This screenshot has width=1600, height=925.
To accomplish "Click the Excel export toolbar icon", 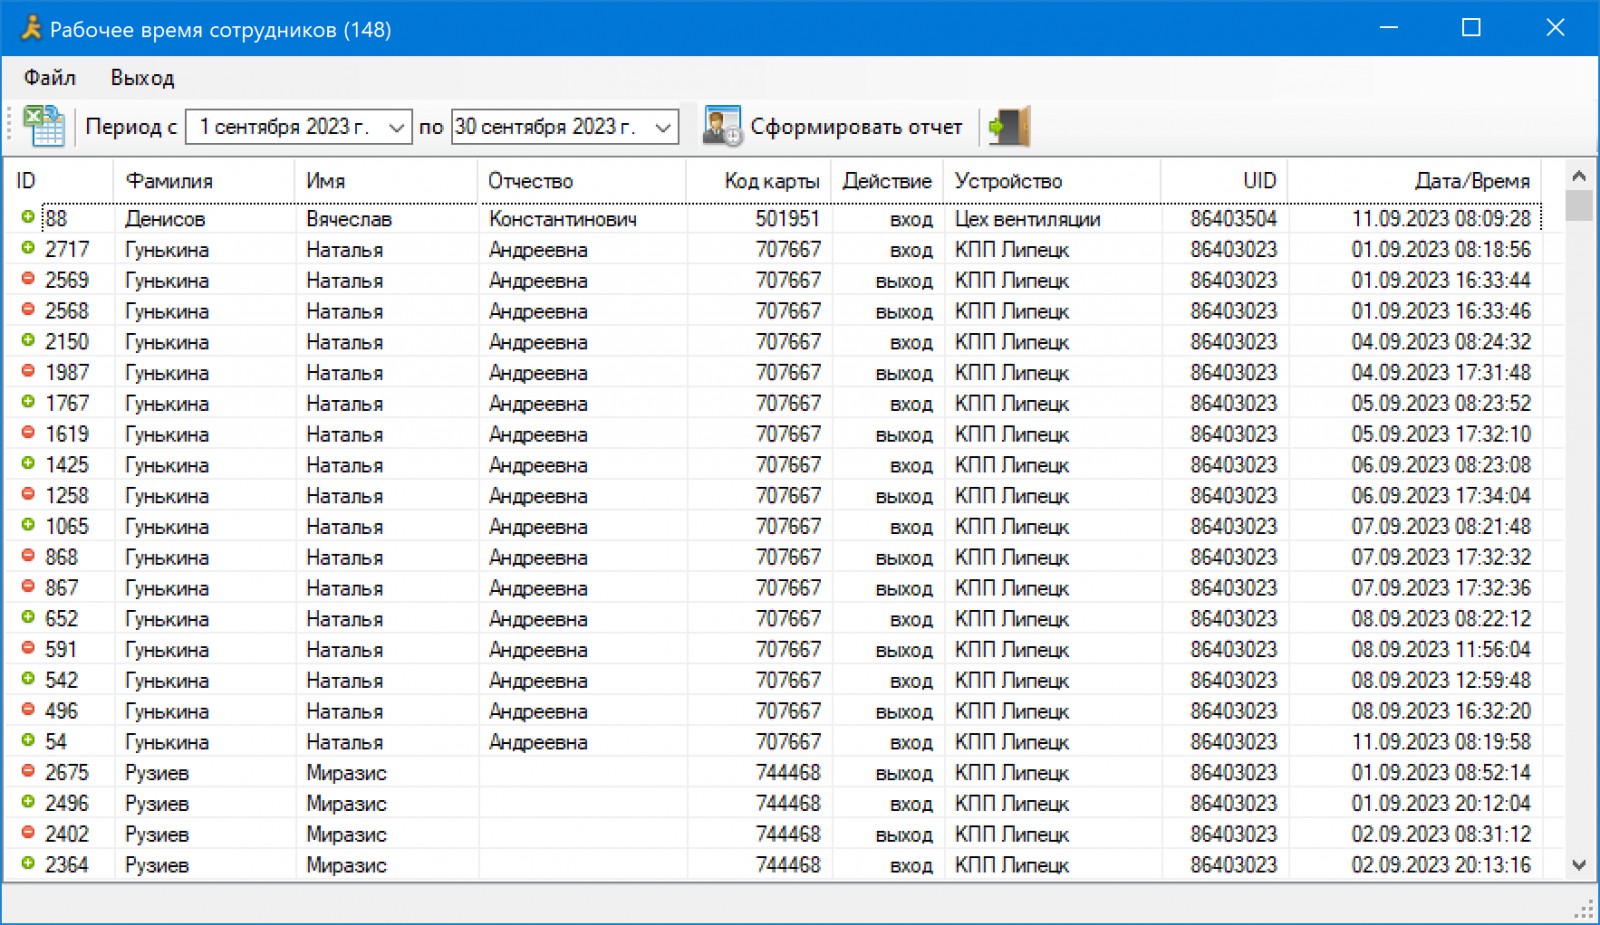I will click(44, 126).
